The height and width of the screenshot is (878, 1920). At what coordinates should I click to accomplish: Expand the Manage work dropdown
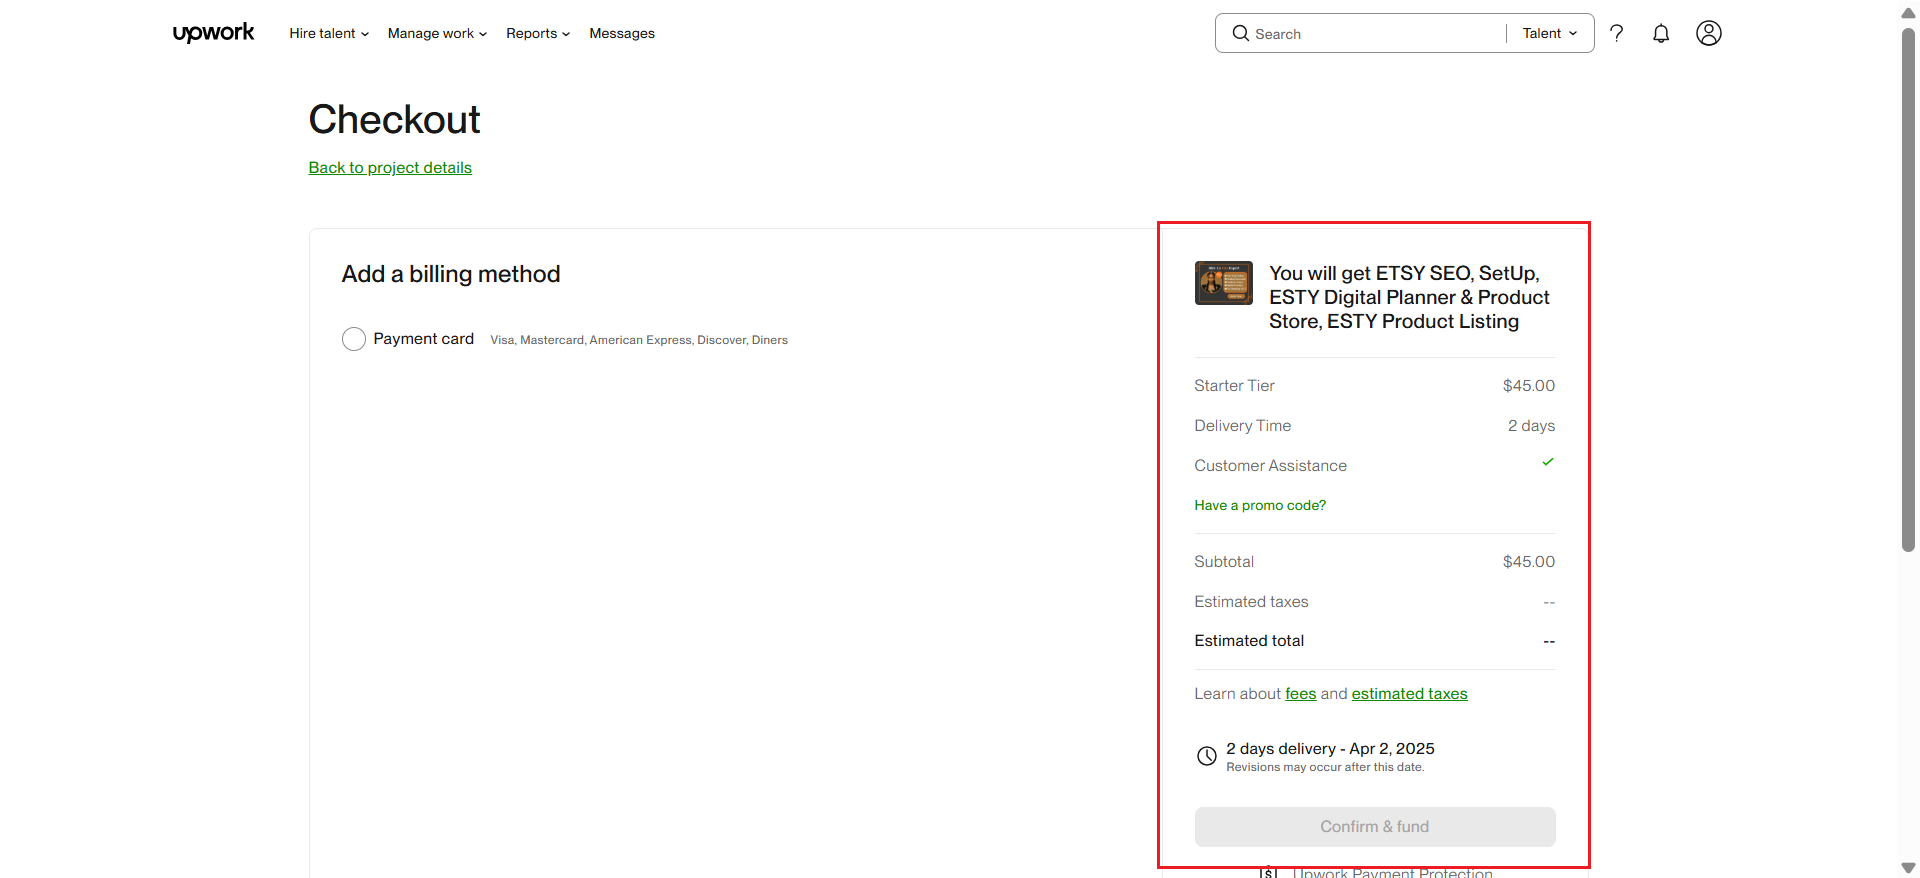point(437,33)
